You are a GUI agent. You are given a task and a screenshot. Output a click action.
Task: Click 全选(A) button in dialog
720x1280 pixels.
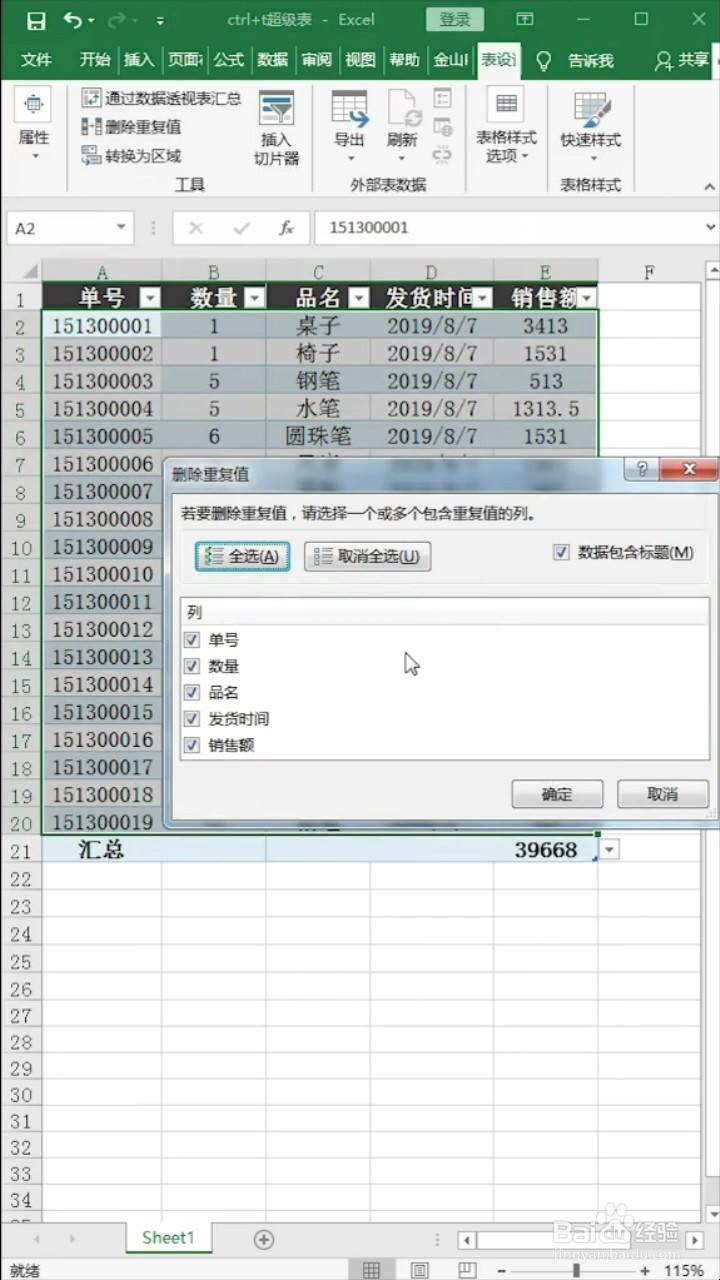[x=243, y=557]
